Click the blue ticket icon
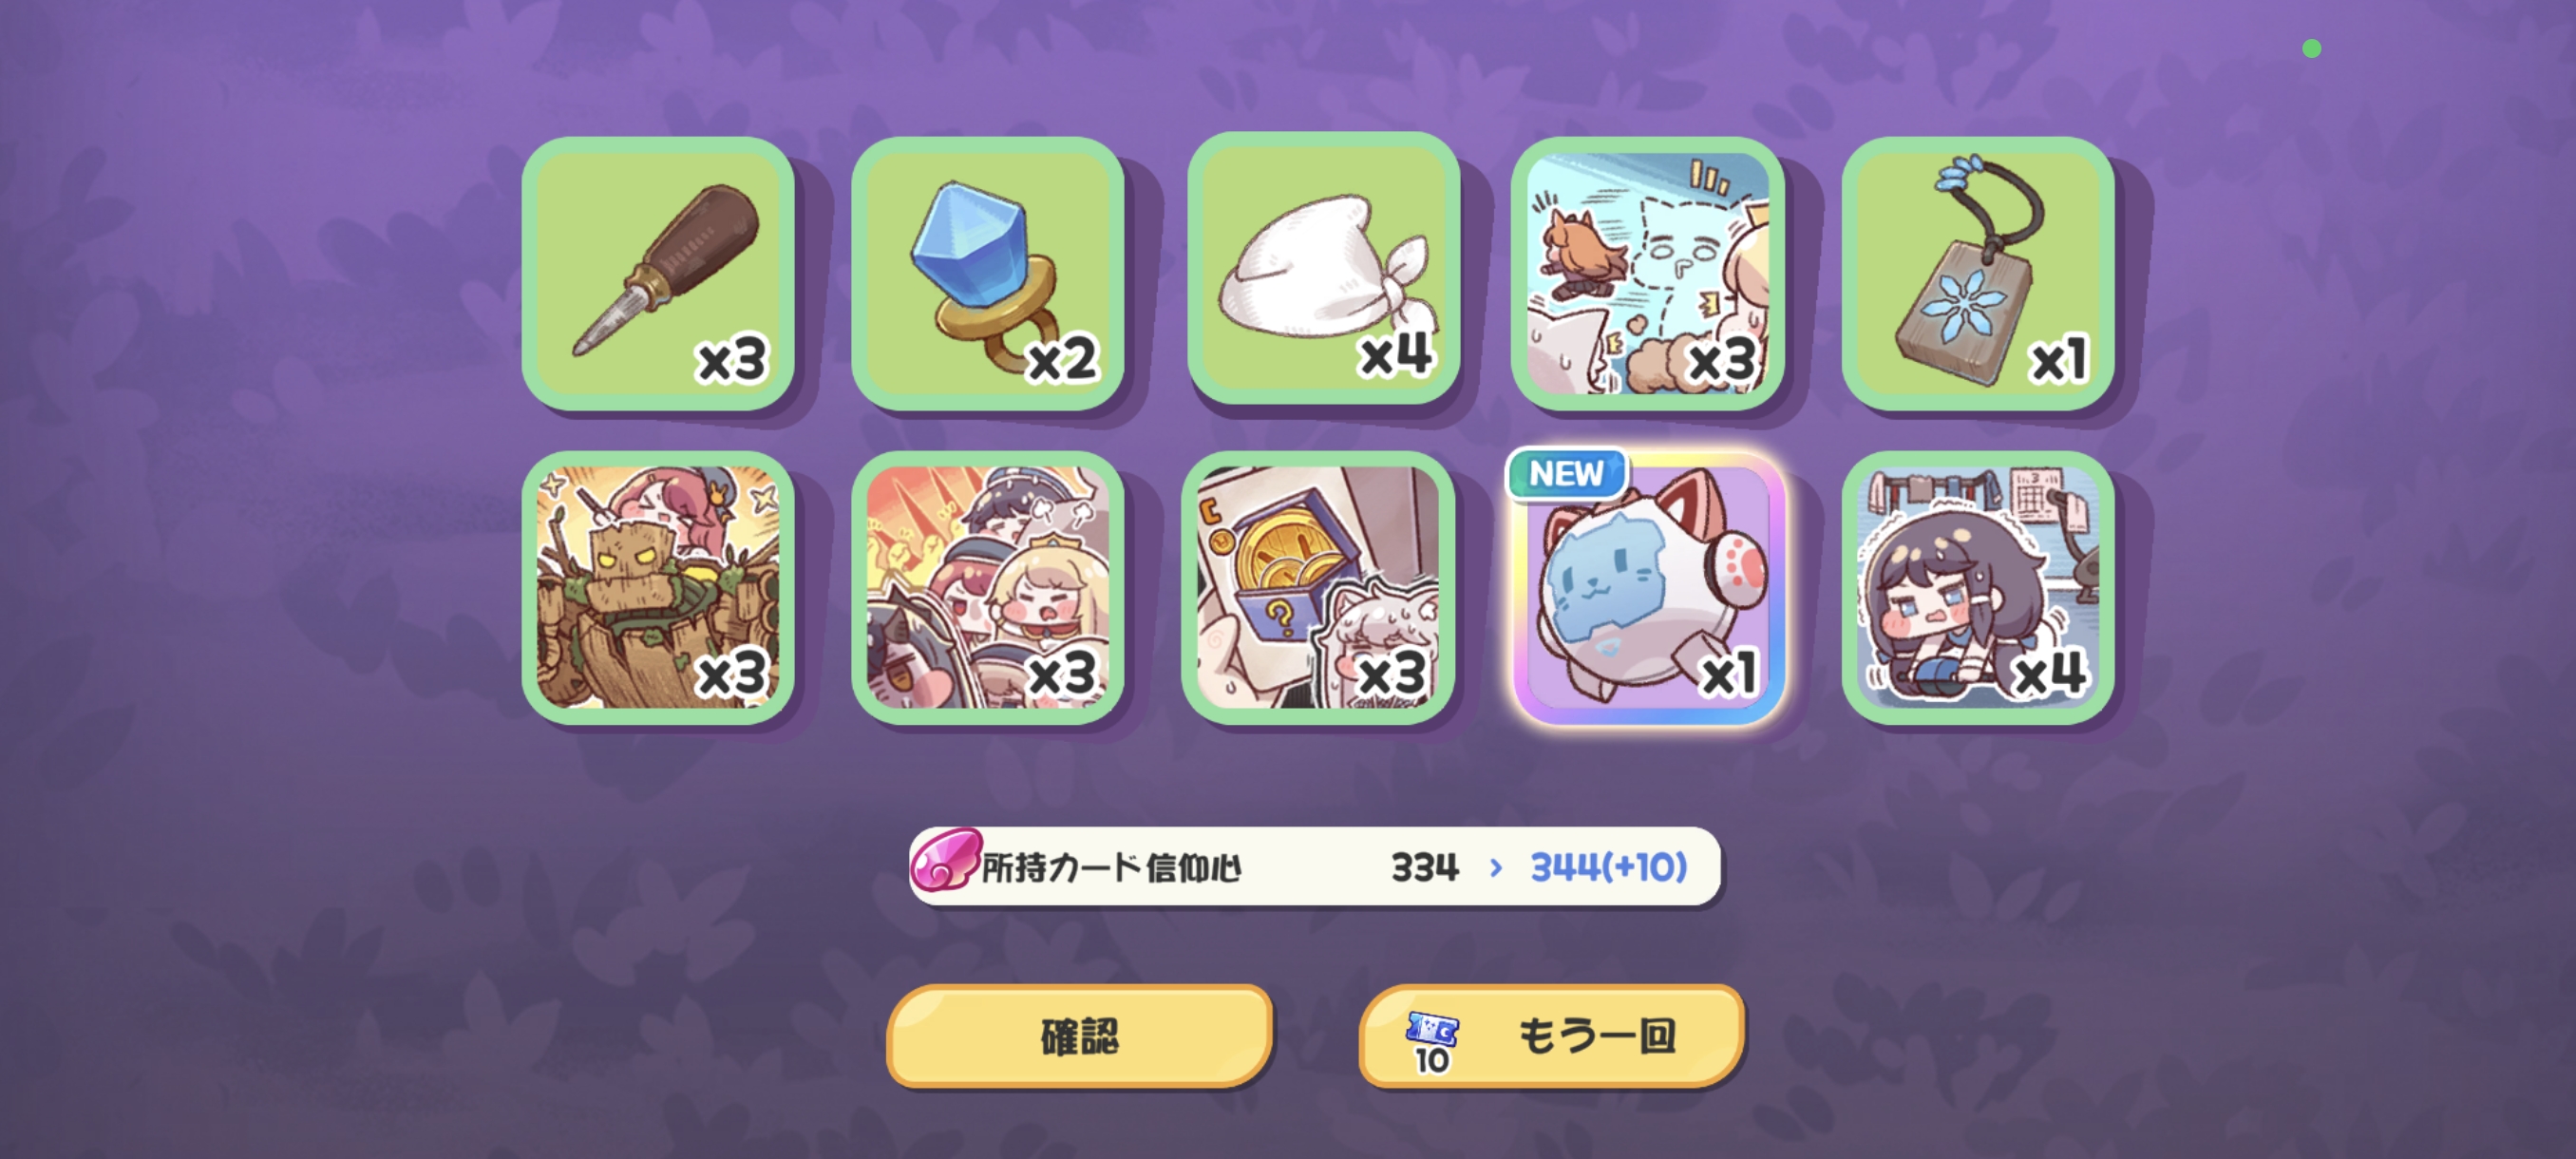 1432,1028
